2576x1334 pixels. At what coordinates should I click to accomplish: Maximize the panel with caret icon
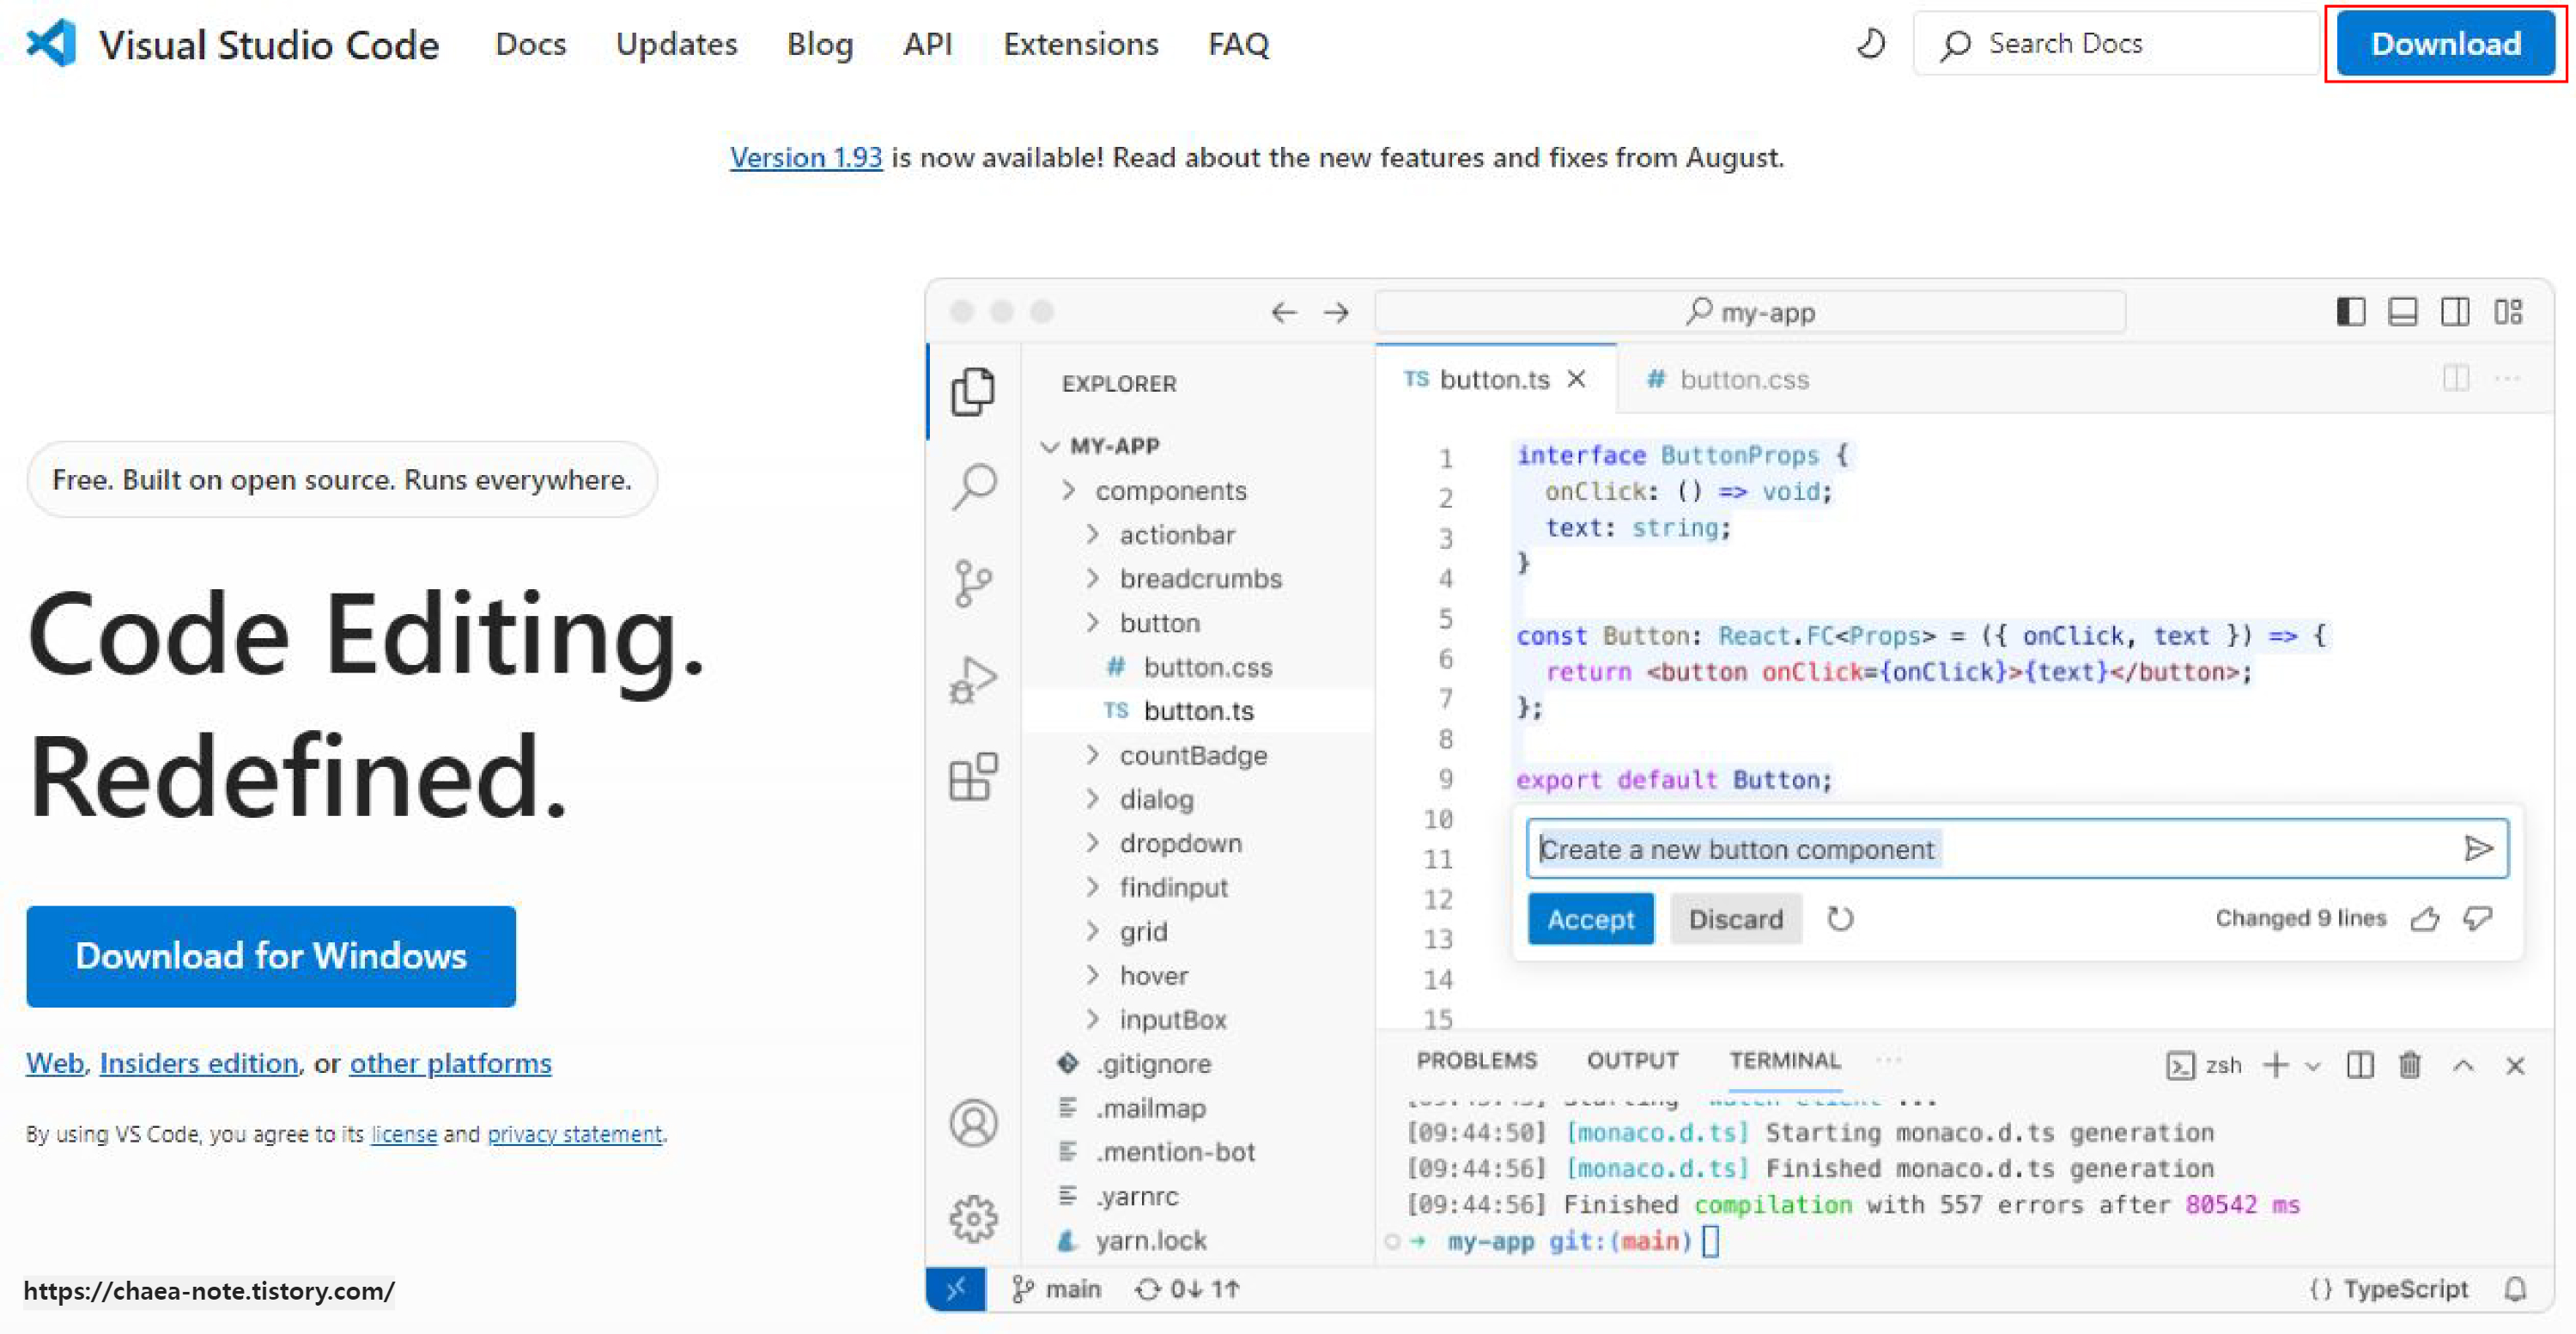pos(2463,1066)
